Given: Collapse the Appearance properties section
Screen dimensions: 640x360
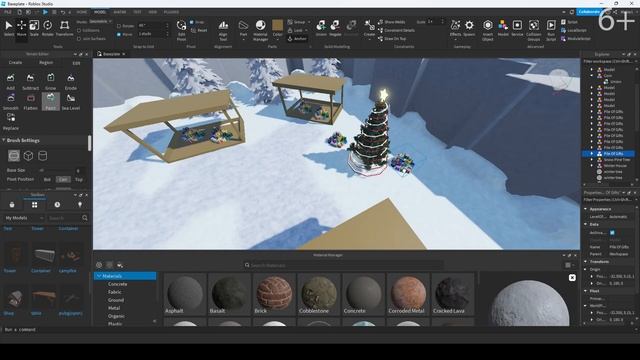Looking at the screenshot, I should click(x=586, y=209).
